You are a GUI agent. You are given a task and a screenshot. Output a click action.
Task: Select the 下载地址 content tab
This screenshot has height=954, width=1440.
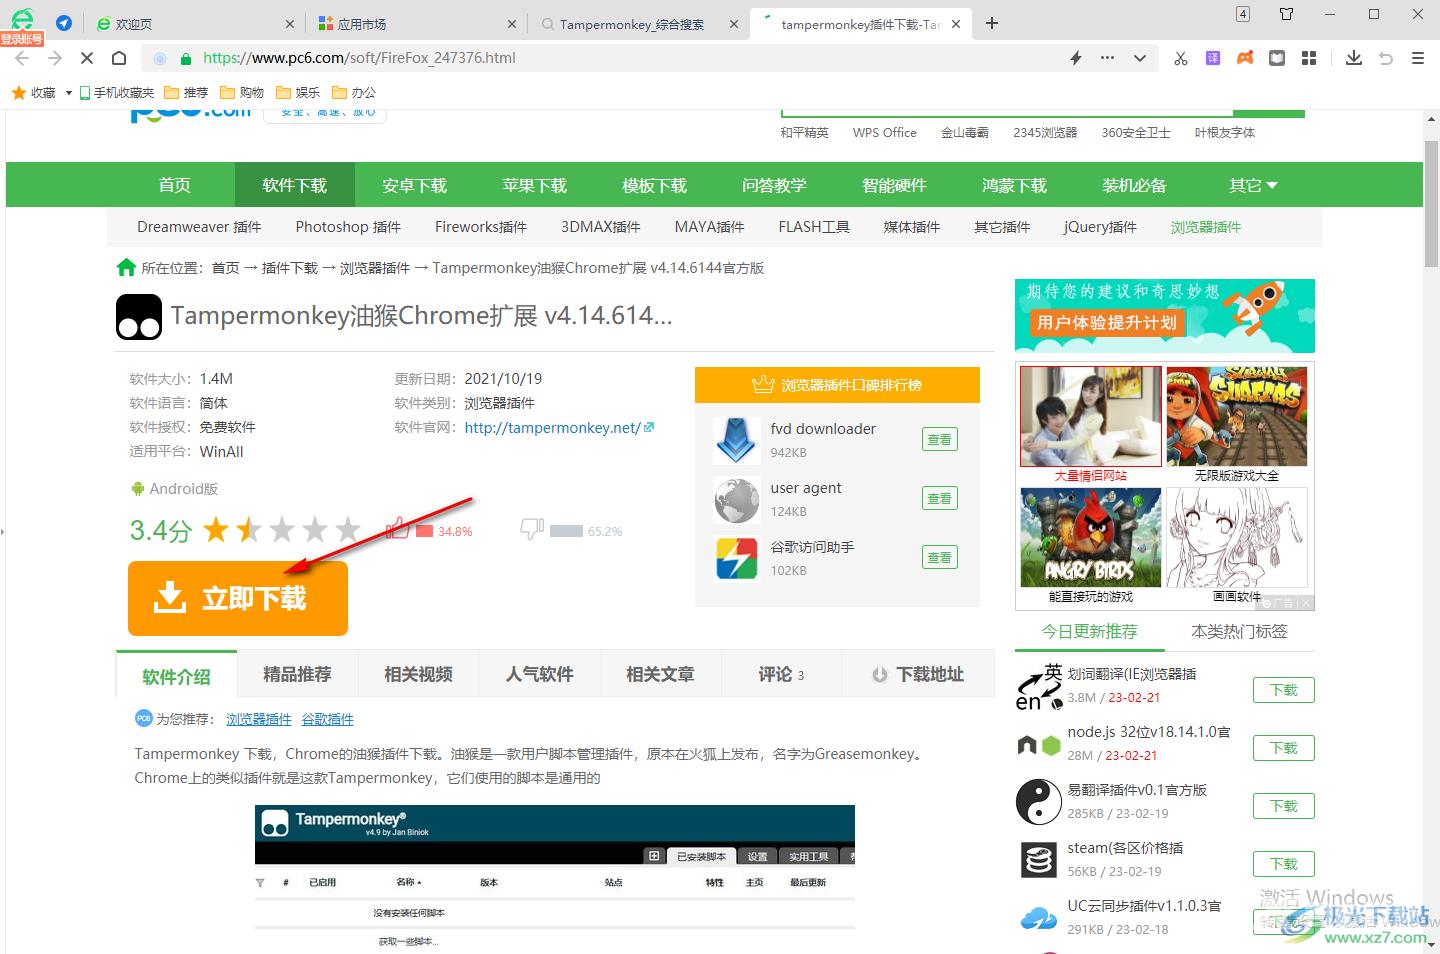click(918, 674)
